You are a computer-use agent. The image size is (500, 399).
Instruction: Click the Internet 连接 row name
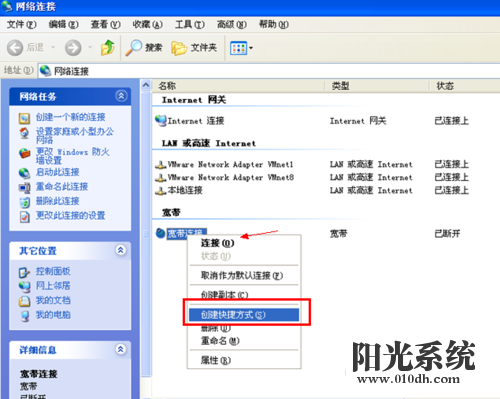click(x=196, y=121)
